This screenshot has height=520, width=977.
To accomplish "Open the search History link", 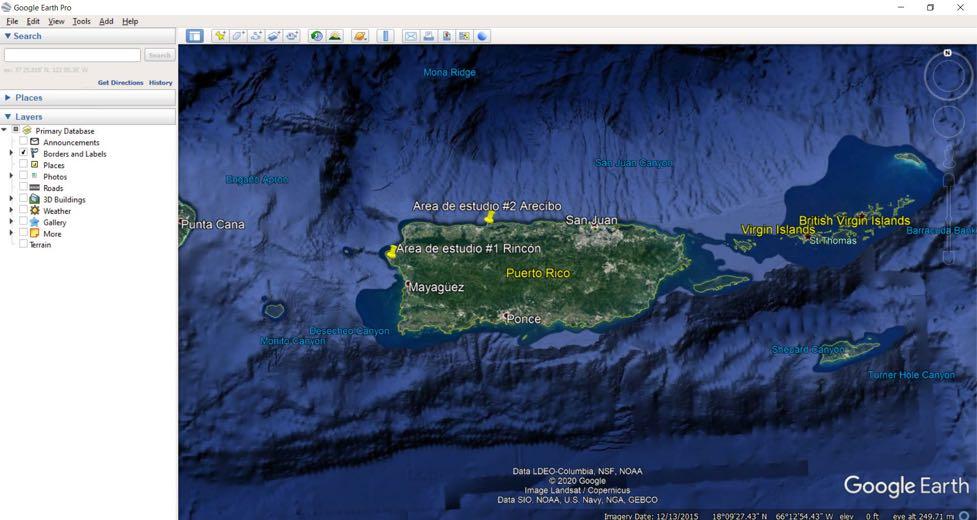I will (160, 82).
